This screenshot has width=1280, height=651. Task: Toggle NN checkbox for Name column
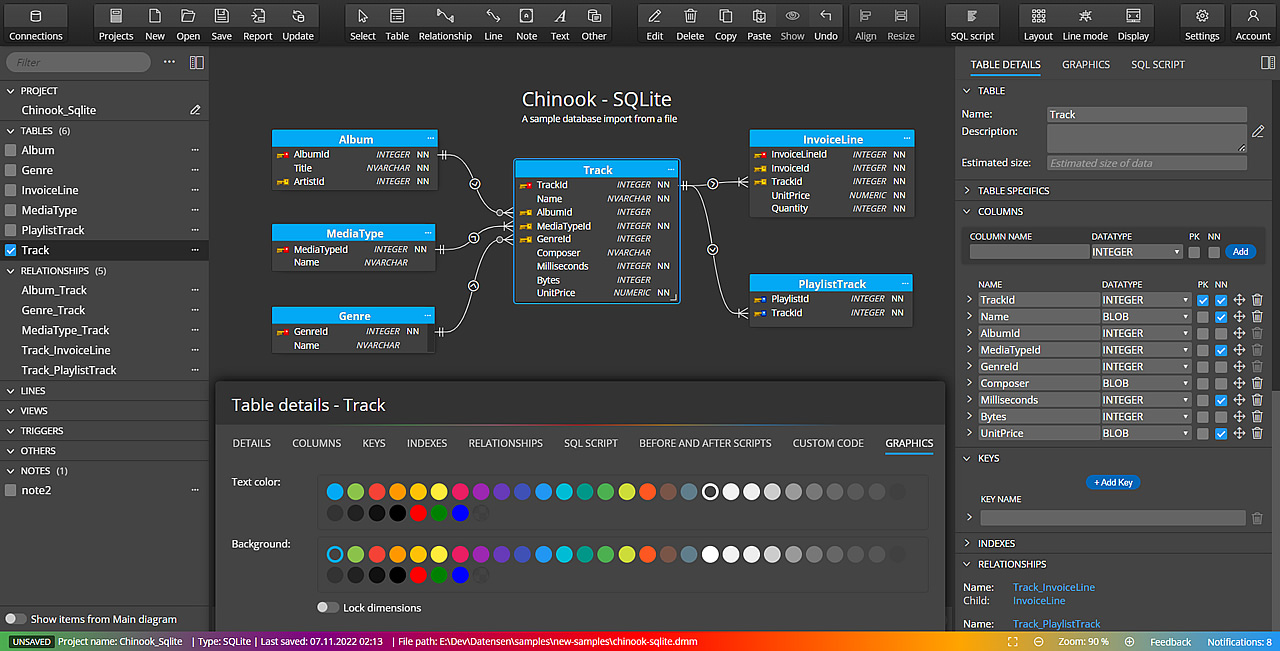click(x=1221, y=317)
